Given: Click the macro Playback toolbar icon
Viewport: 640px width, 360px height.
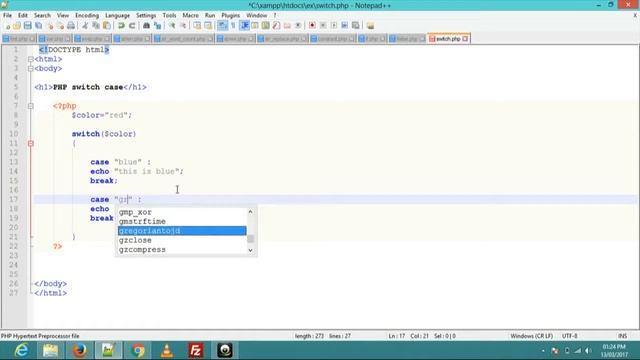Looking at the screenshot, I should (333, 26).
